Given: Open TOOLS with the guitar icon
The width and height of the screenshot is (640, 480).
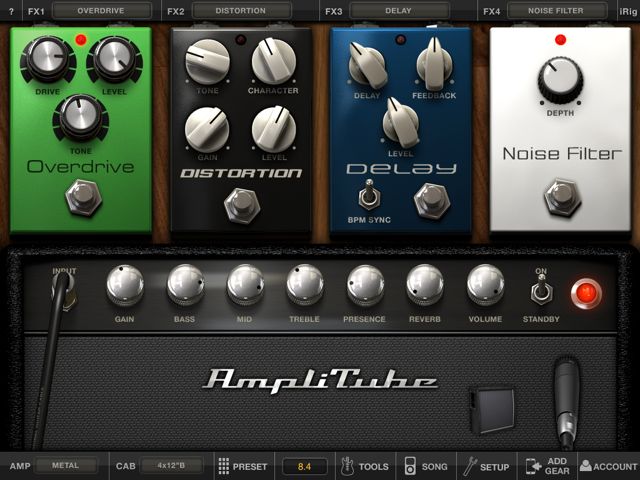Looking at the screenshot, I should pos(365,466).
